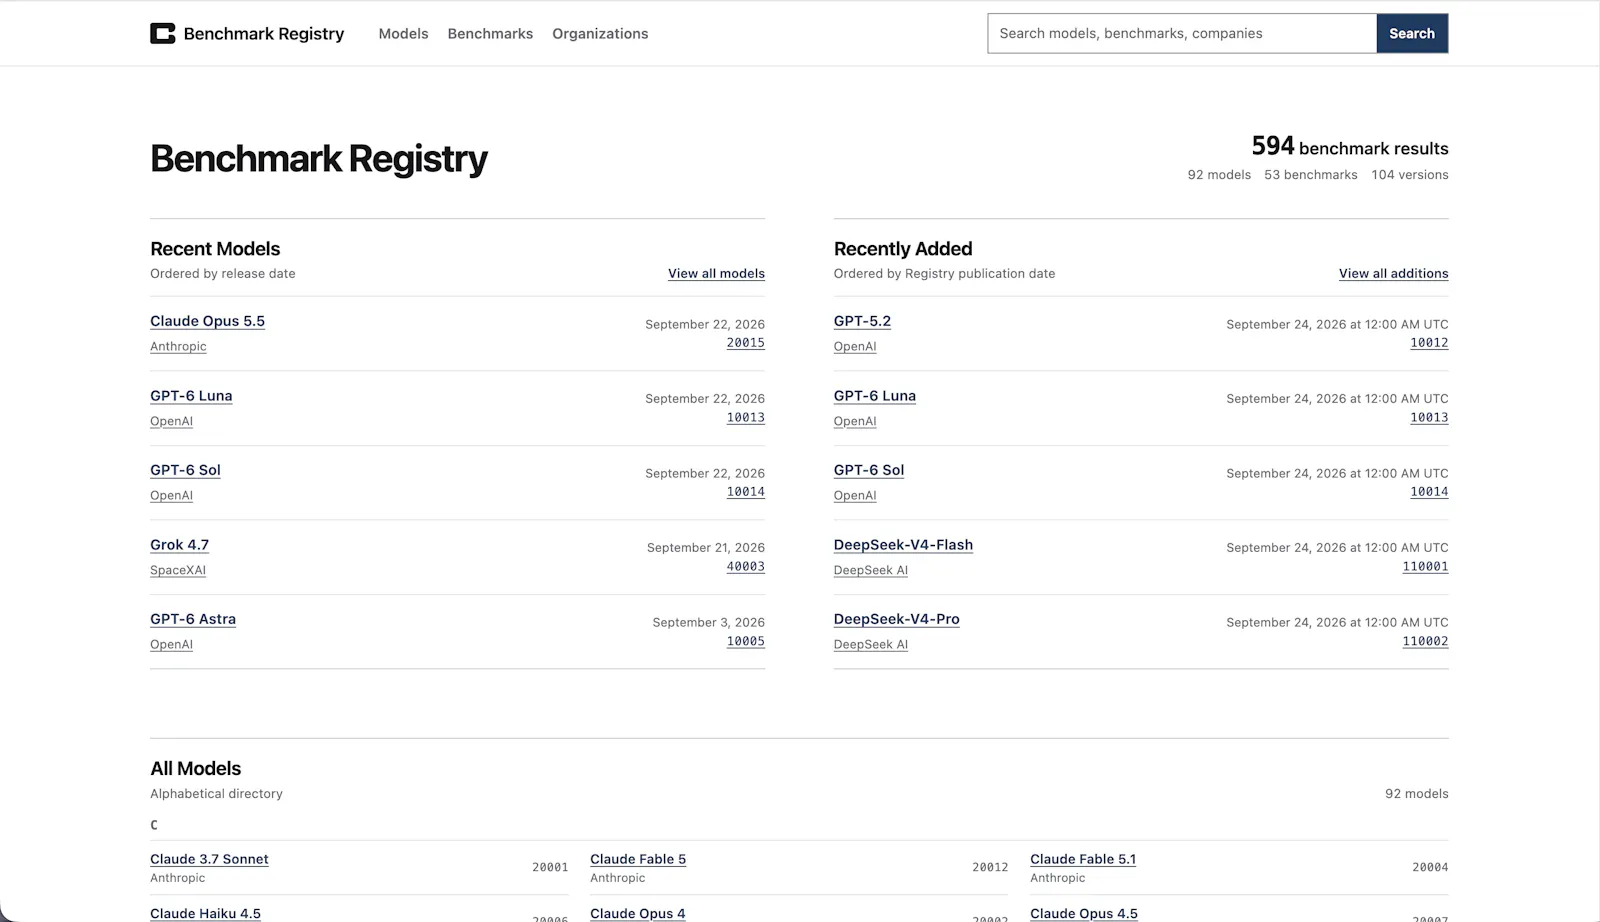Viewport: 1600px width, 922px height.
Task: Open GPT-6 Sol in Recent Models list
Action: pyautogui.click(x=185, y=470)
